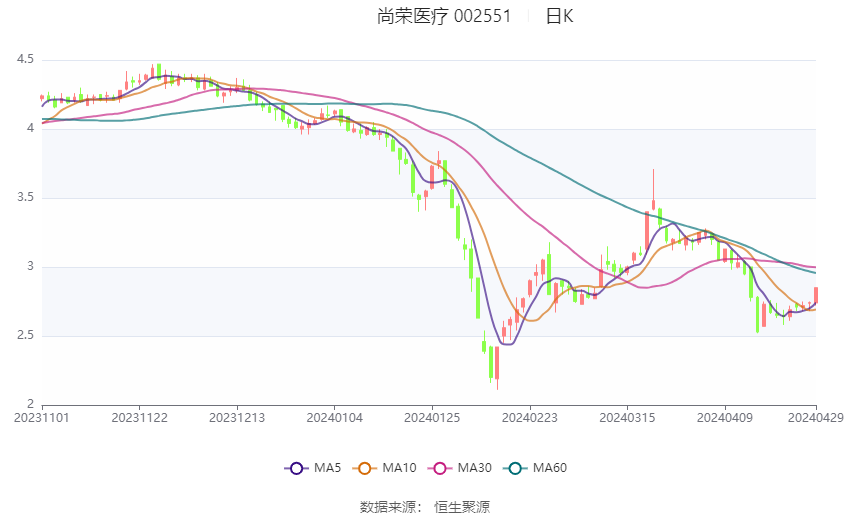The height and width of the screenshot is (517, 850).
Task: Click the 2.5 price axis label
Action: click(x=25, y=336)
